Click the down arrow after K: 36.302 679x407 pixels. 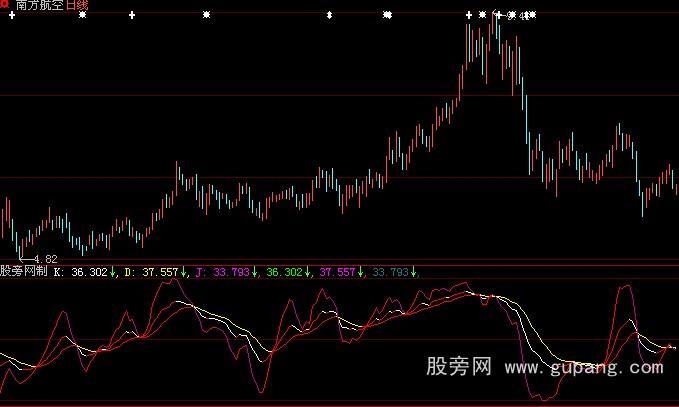(113, 272)
